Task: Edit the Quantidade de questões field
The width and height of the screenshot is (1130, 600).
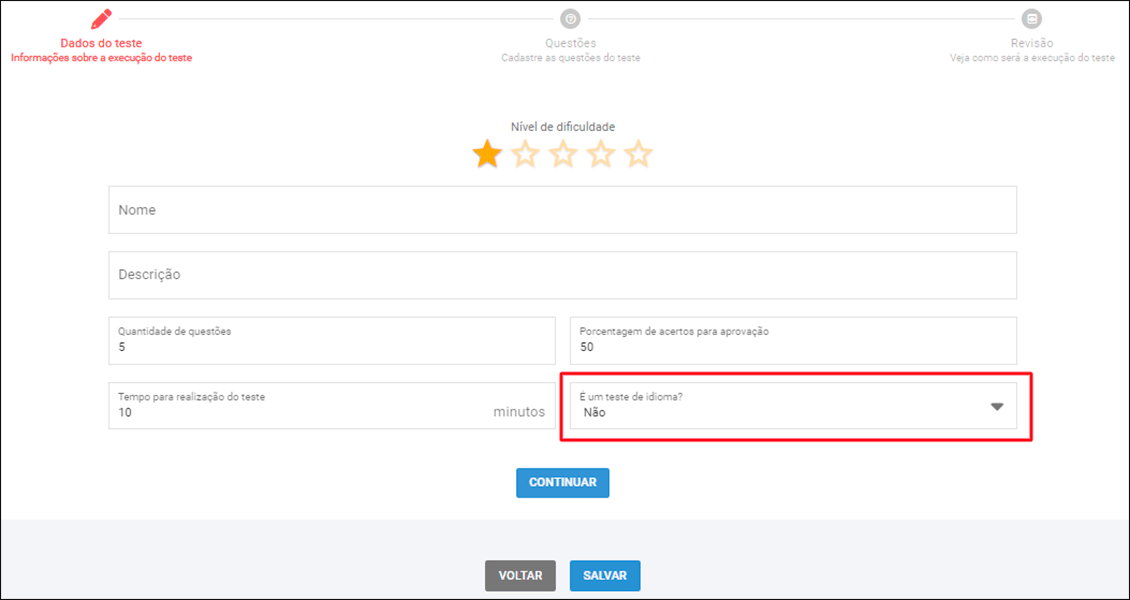Action: coord(331,348)
